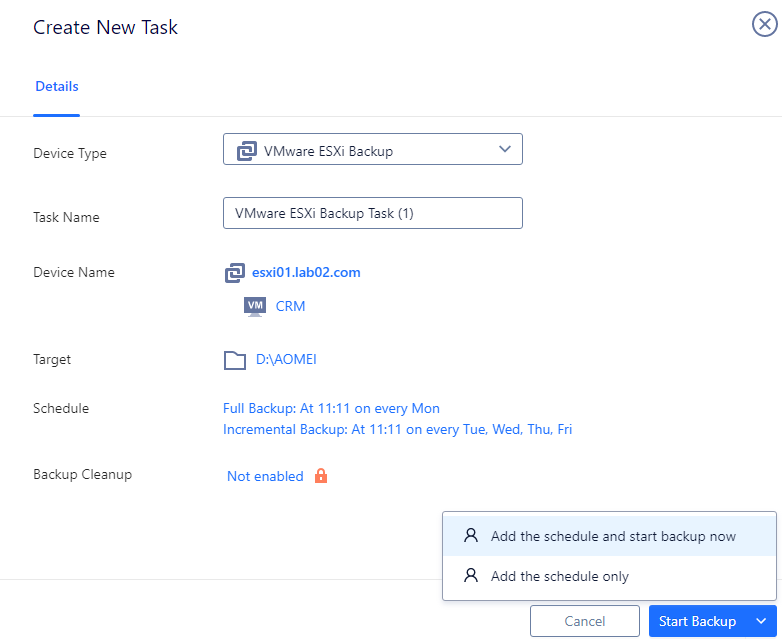Click user icon beside Add the schedule only
This screenshot has width=782, height=644.
(471, 576)
